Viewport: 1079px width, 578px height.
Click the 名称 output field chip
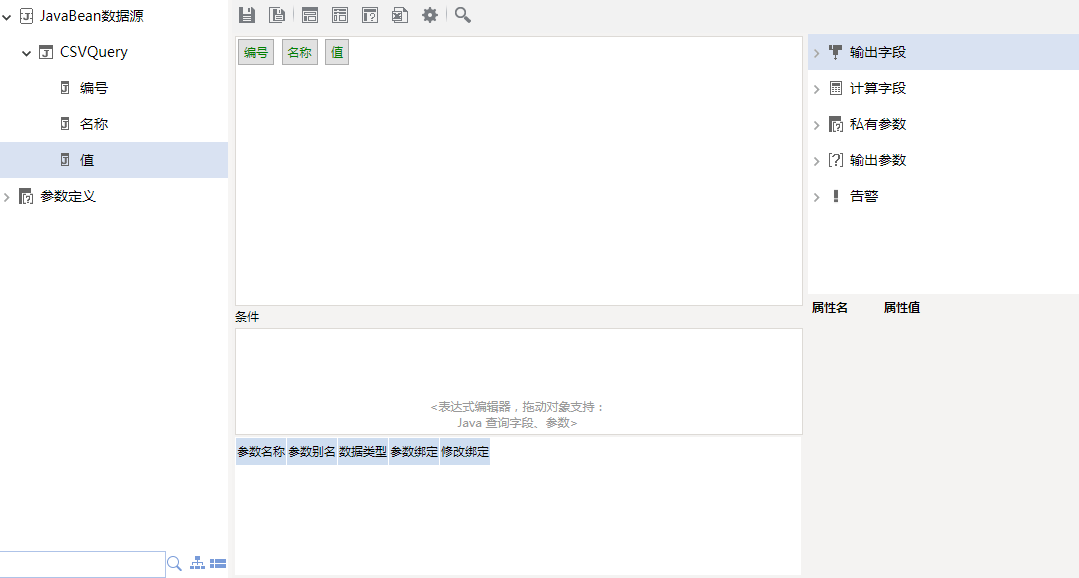(299, 52)
